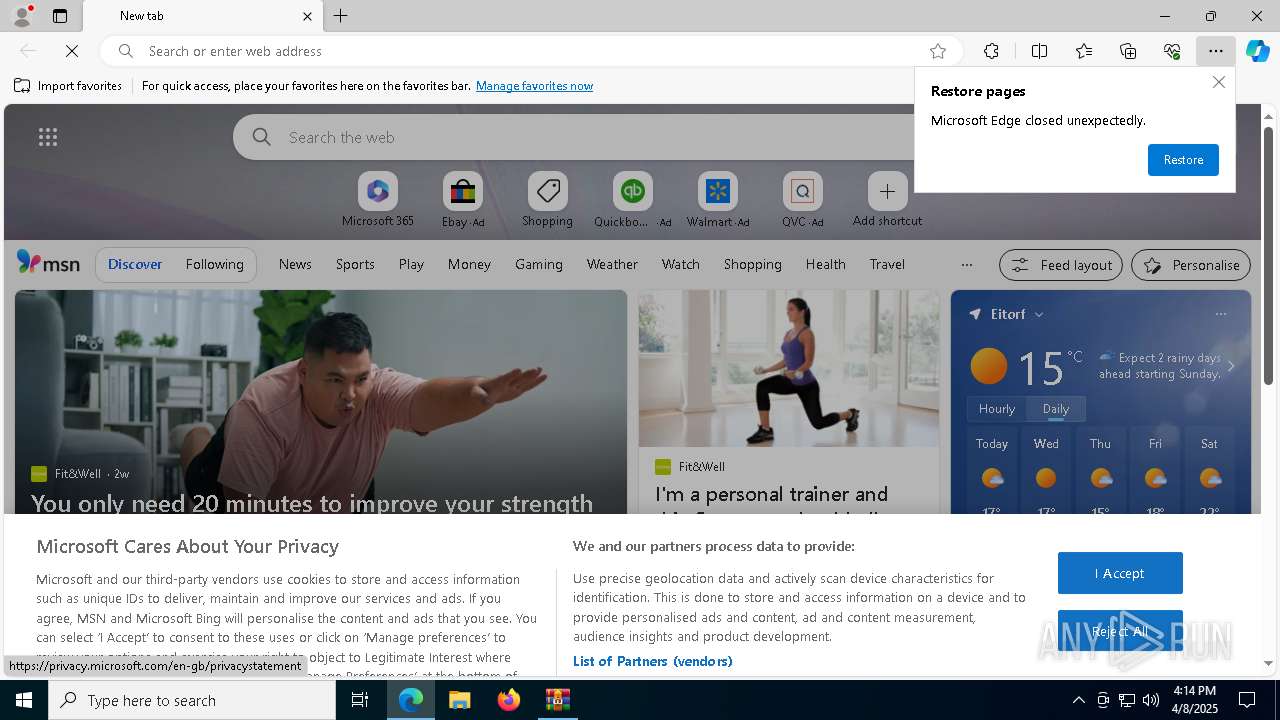Image resolution: width=1280 pixels, height=720 pixels.
Task: Select the Discover tab
Action: click(135, 264)
